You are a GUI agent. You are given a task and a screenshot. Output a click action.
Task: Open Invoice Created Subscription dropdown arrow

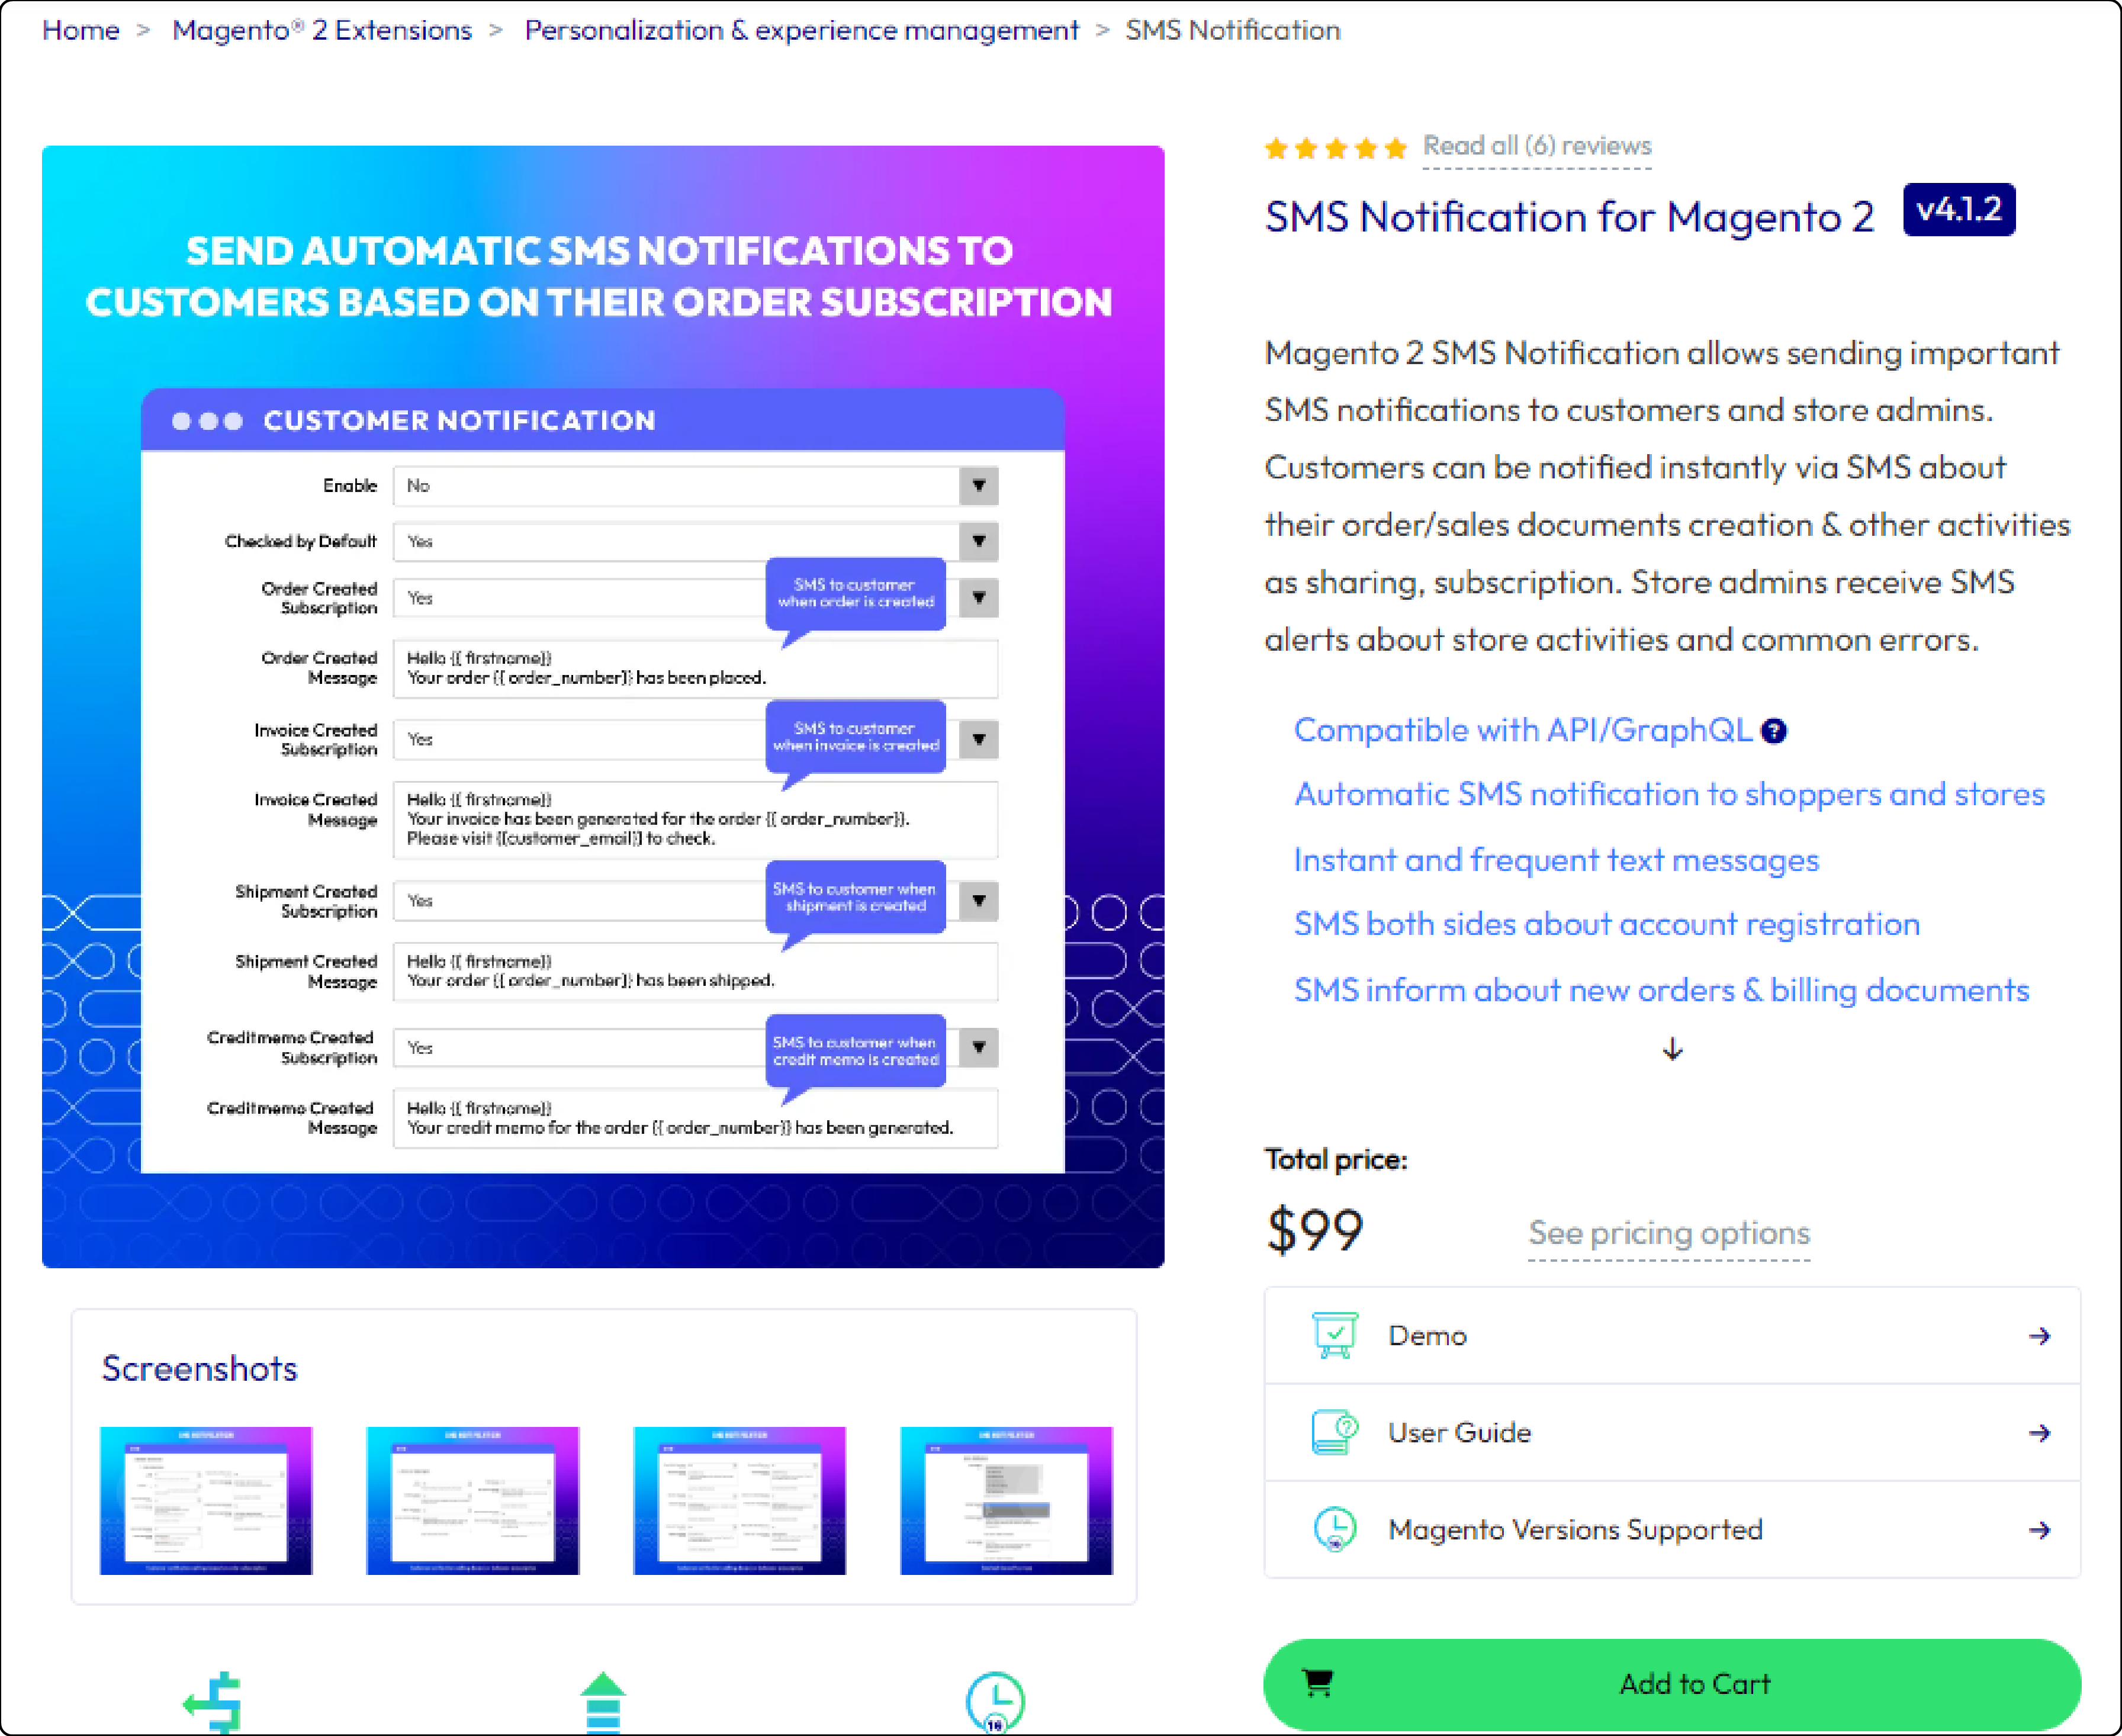coord(979,739)
